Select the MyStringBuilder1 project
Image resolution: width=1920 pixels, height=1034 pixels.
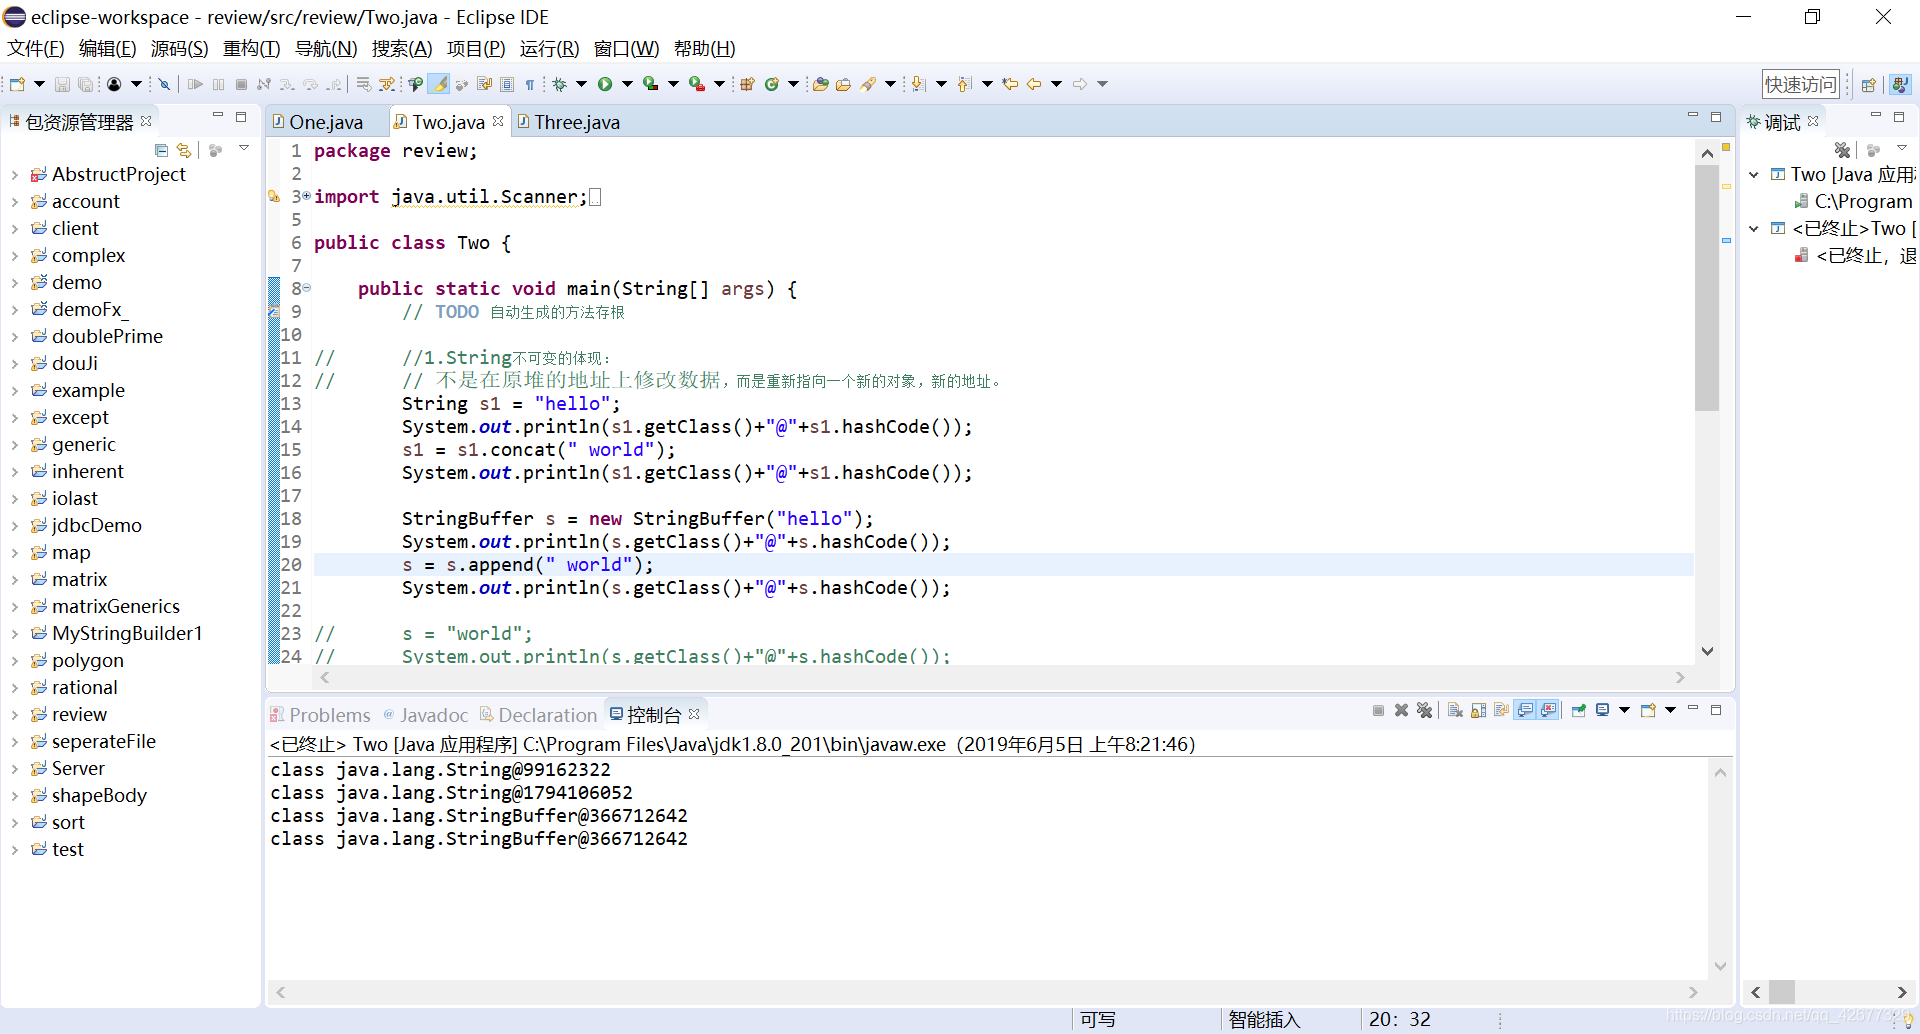(x=127, y=634)
